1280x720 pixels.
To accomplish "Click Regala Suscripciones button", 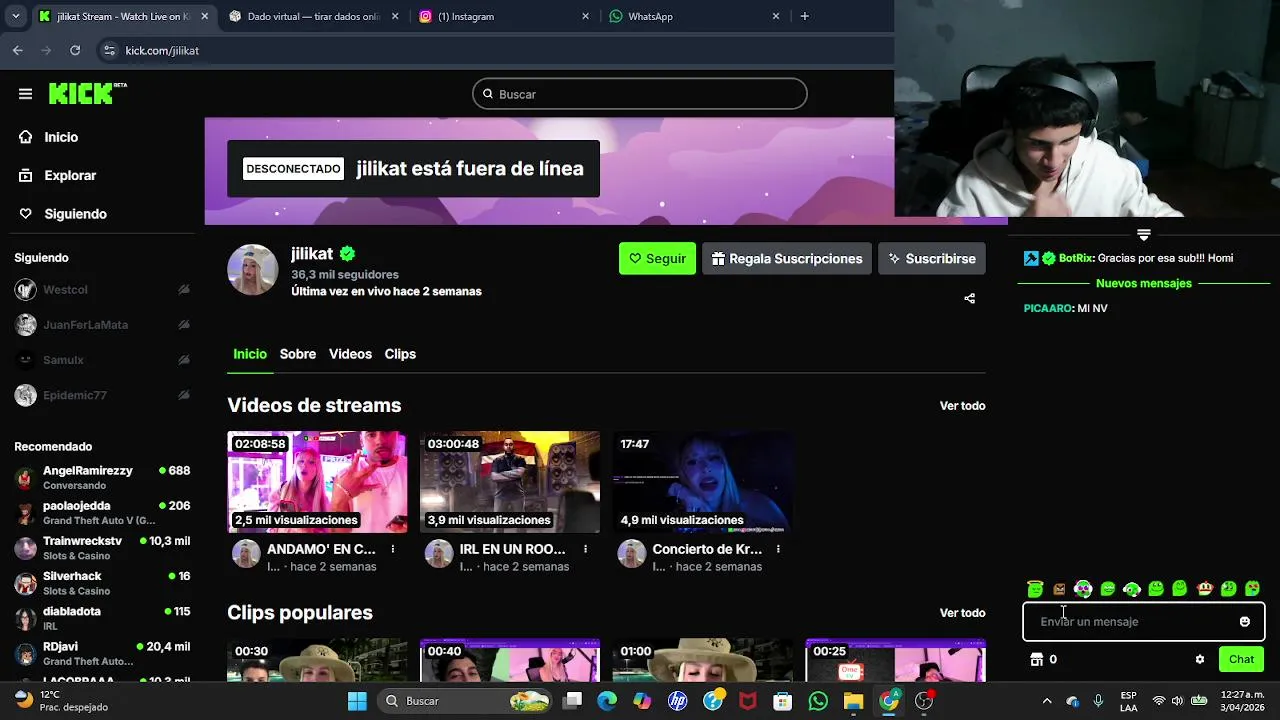I will pos(787,259).
